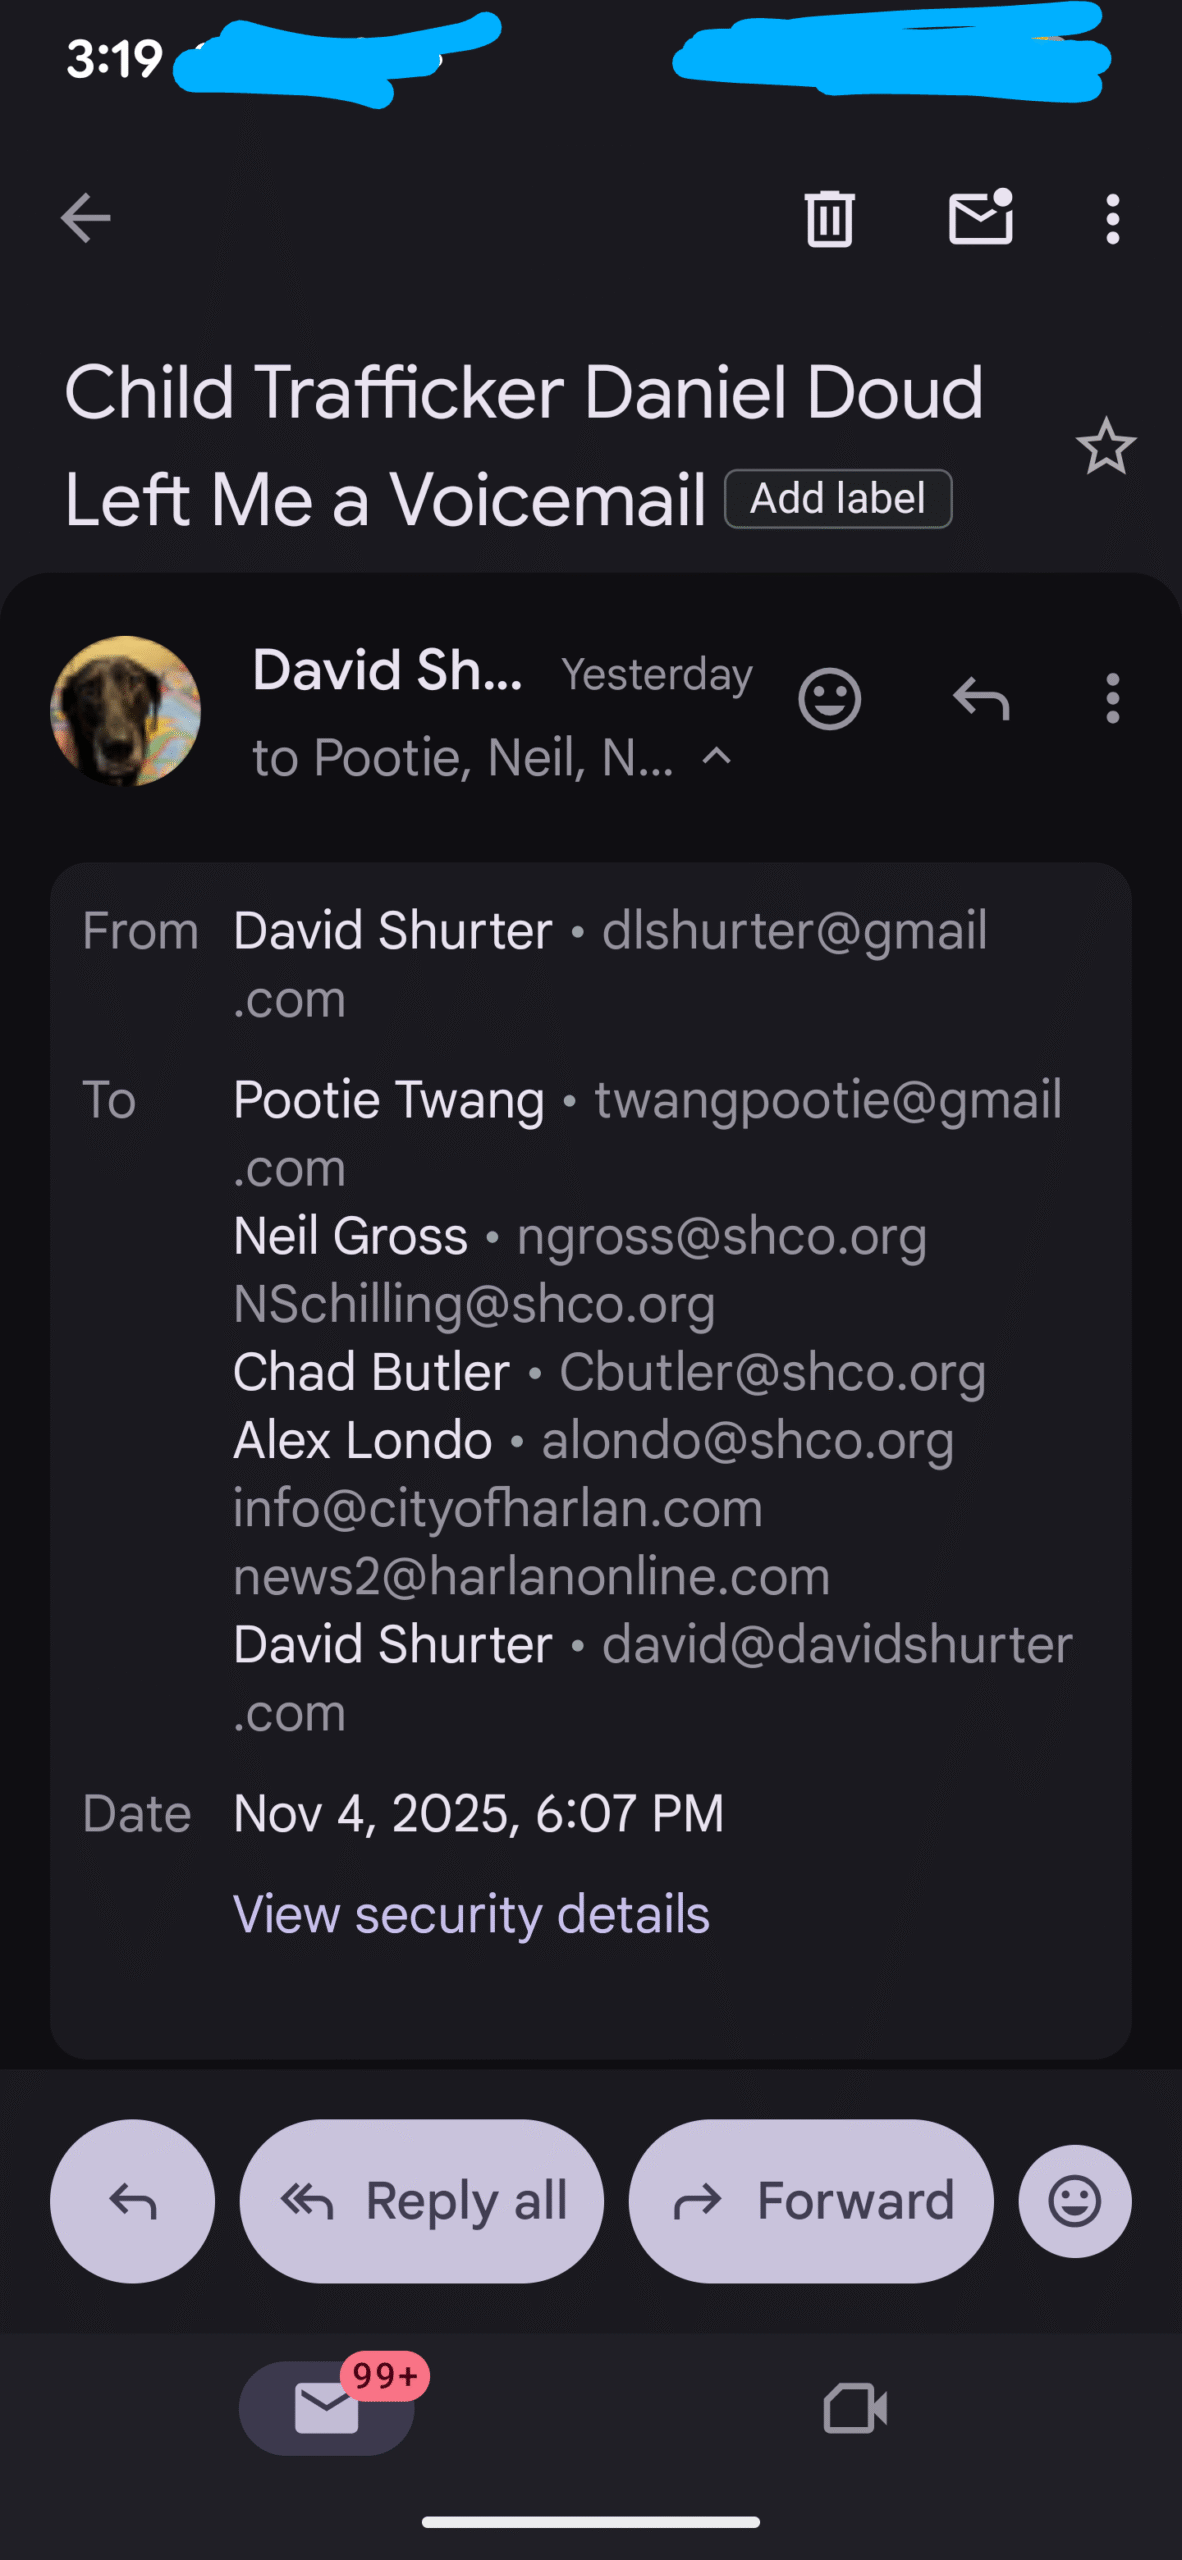Open the message three-dot options menu
Viewport: 1182px width, 2560px height.
1112,698
